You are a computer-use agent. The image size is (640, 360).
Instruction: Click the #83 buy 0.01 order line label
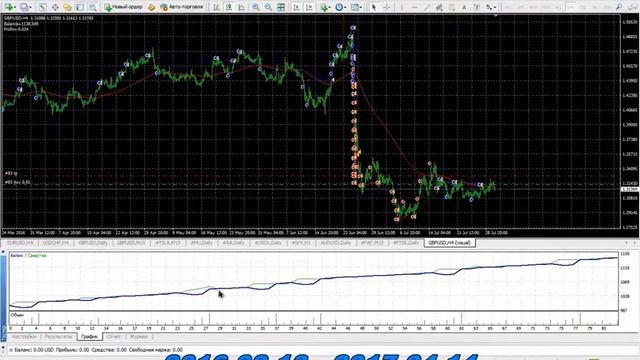coord(18,182)
